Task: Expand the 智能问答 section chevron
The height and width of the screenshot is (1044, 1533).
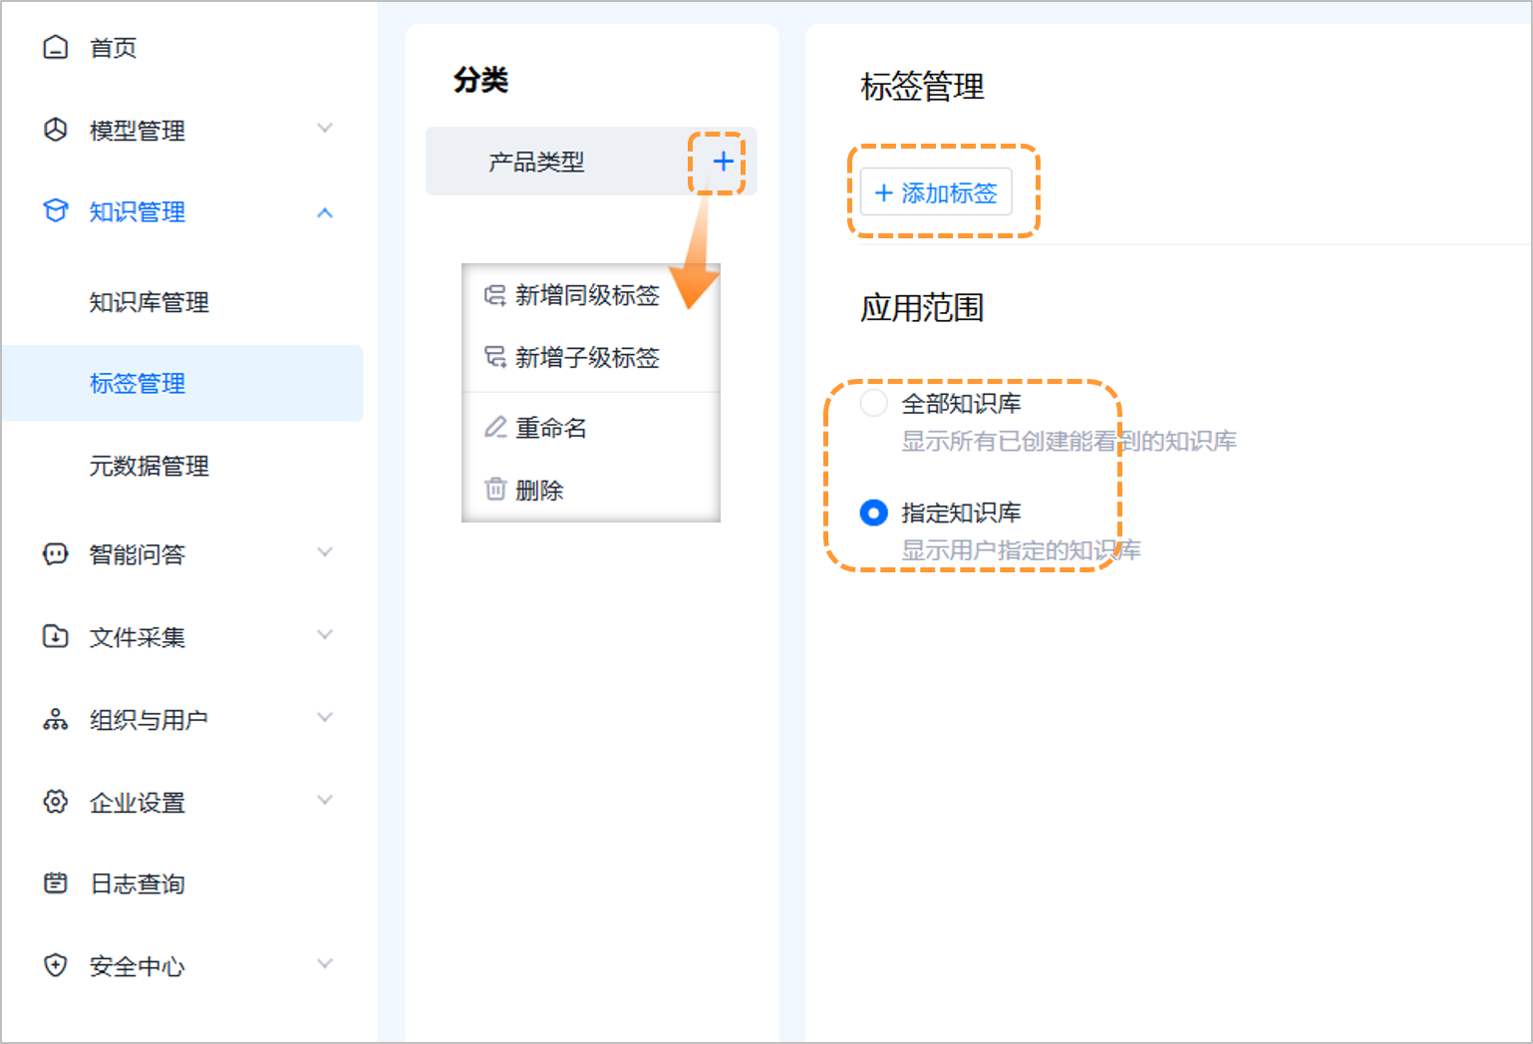Action: point(324,551)
